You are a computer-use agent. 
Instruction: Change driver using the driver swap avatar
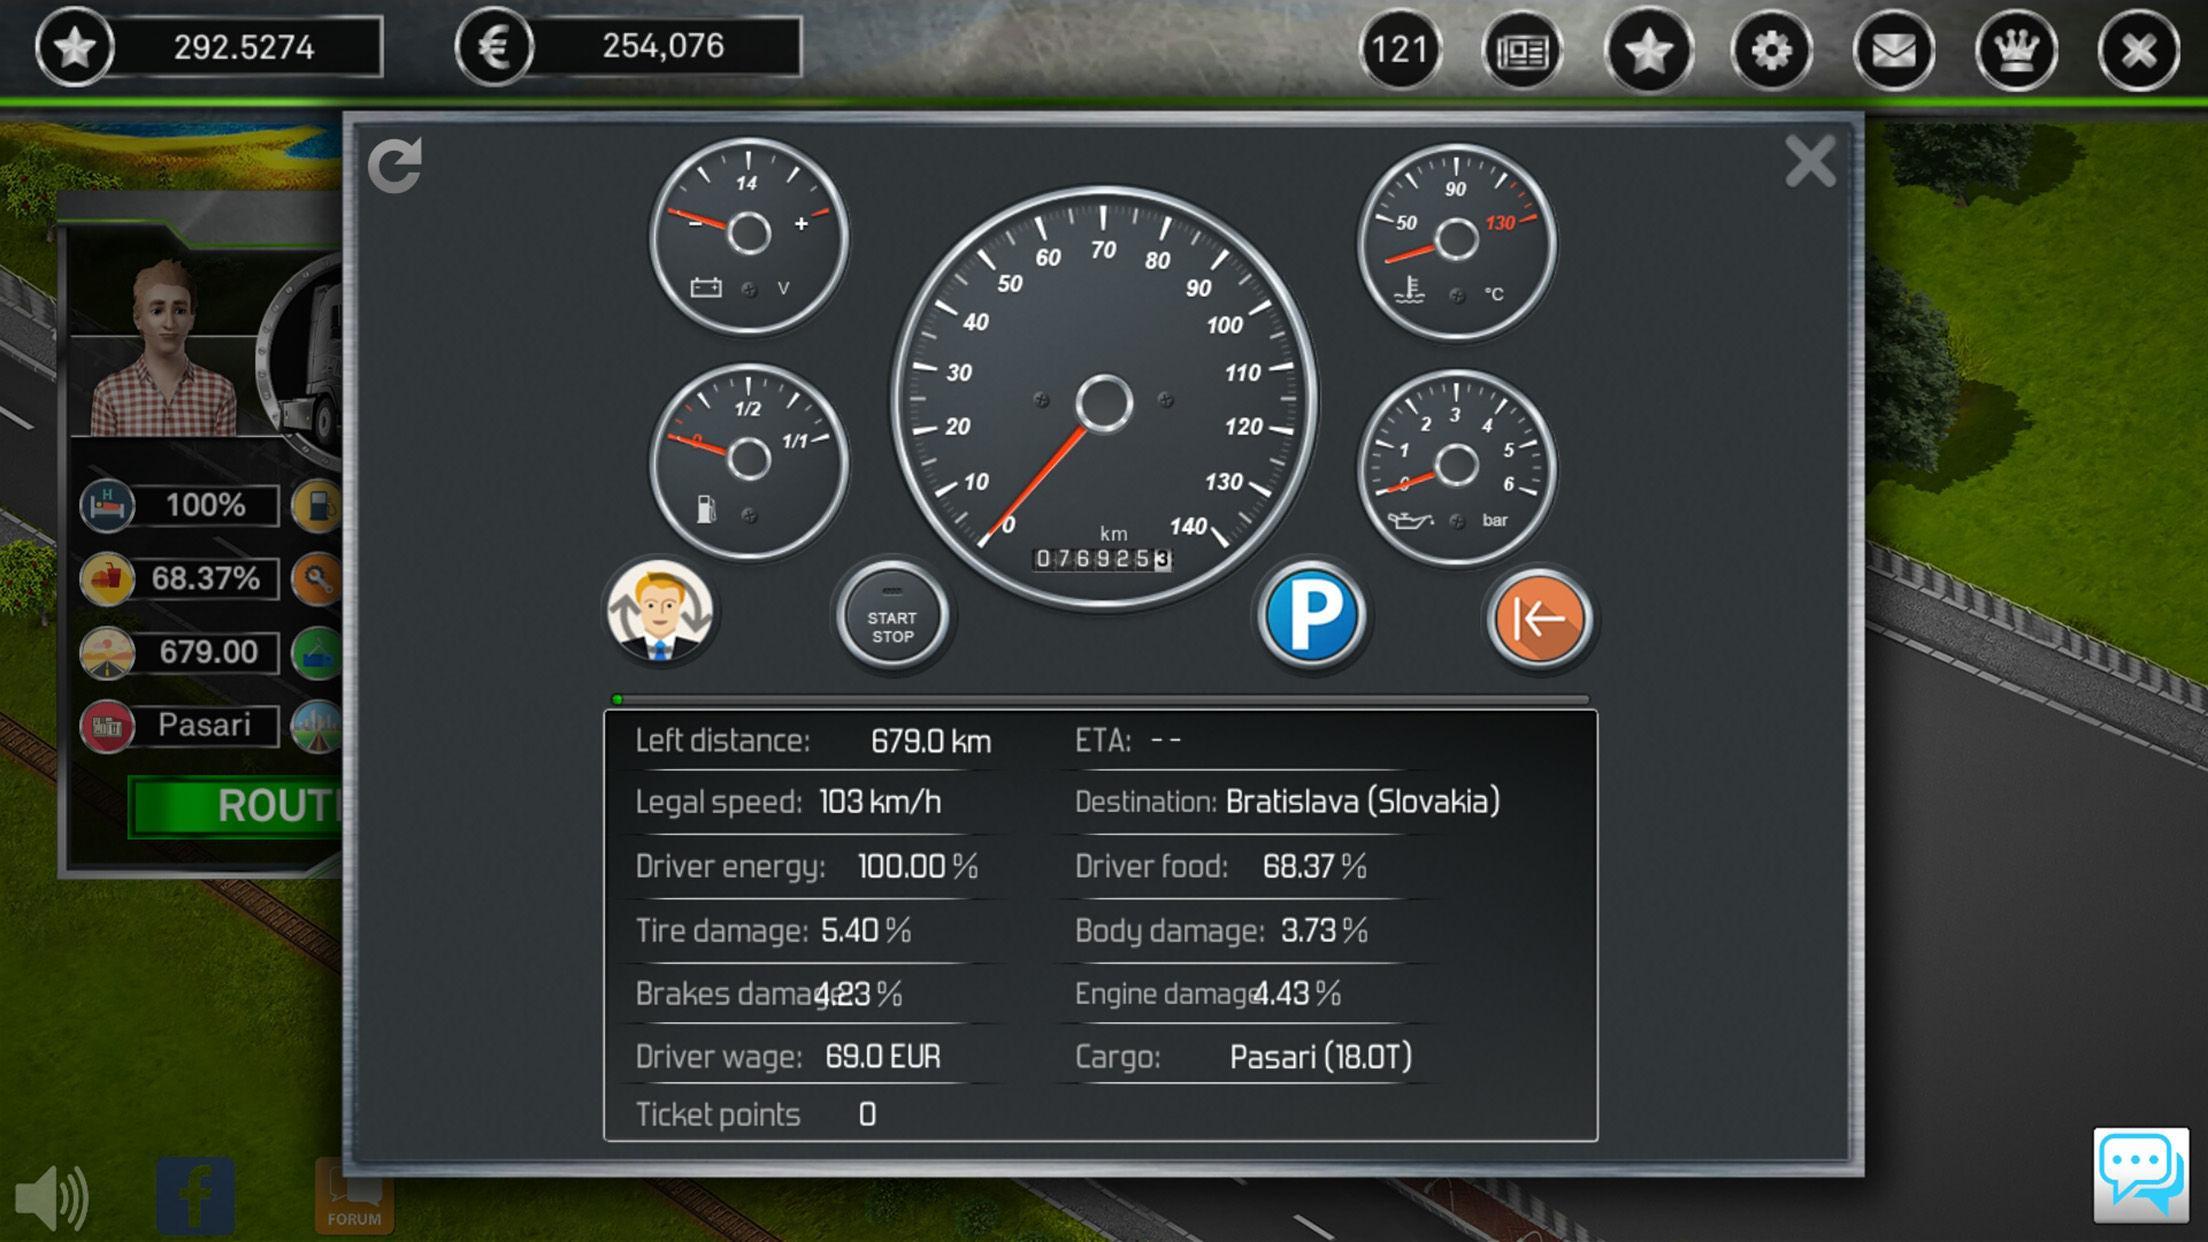(x=660, y=611)
